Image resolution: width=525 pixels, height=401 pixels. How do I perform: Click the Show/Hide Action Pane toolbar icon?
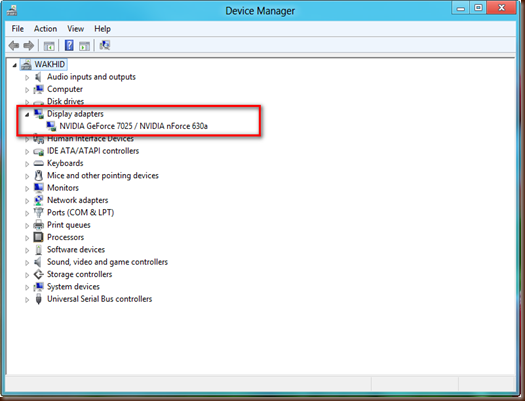(84, 46)
